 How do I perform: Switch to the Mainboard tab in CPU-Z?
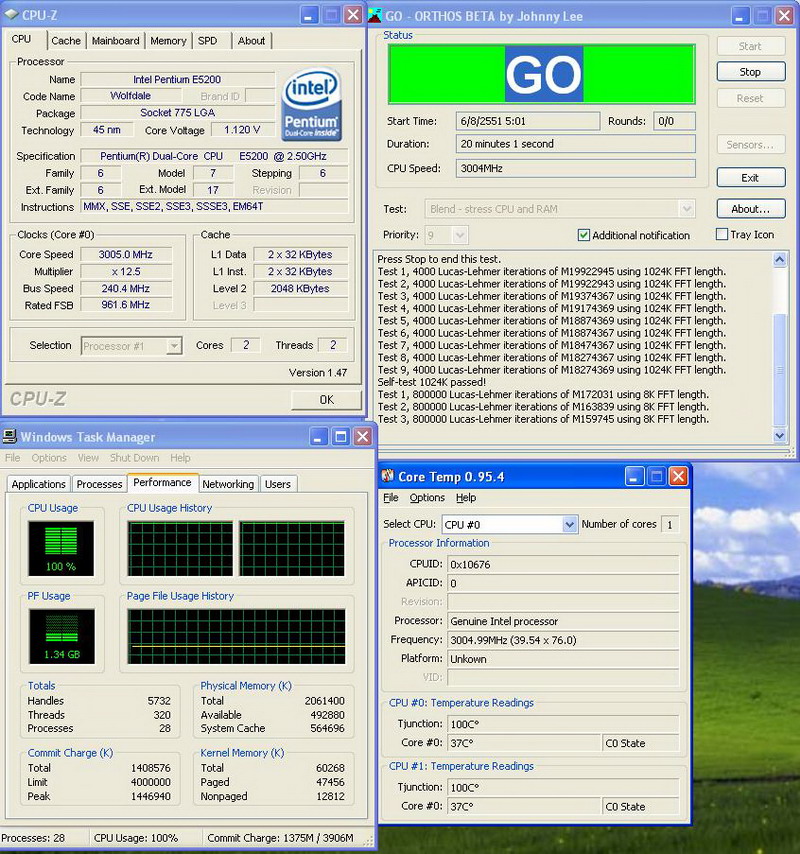click(x=115, y=41)
